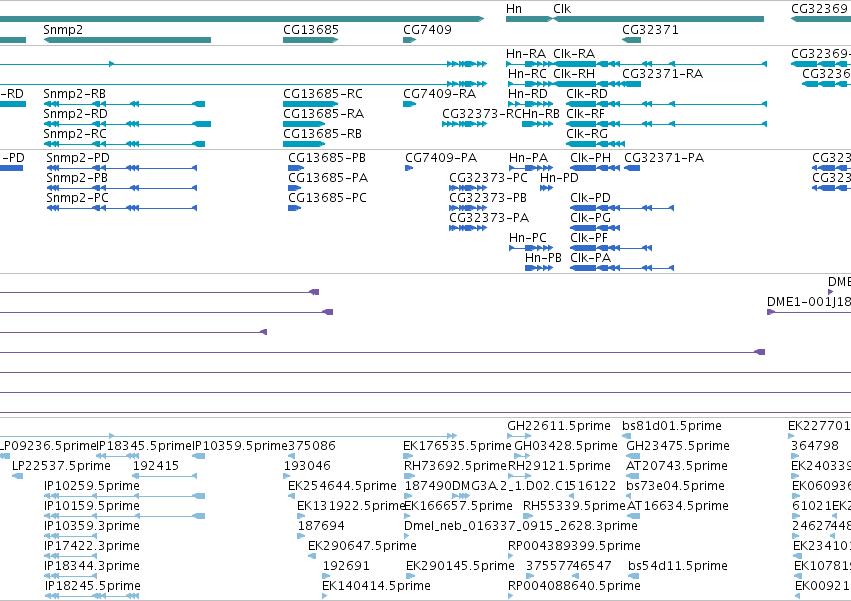
Task: Select EST RP004389399.5prime
Action: (x=574, y=546)
